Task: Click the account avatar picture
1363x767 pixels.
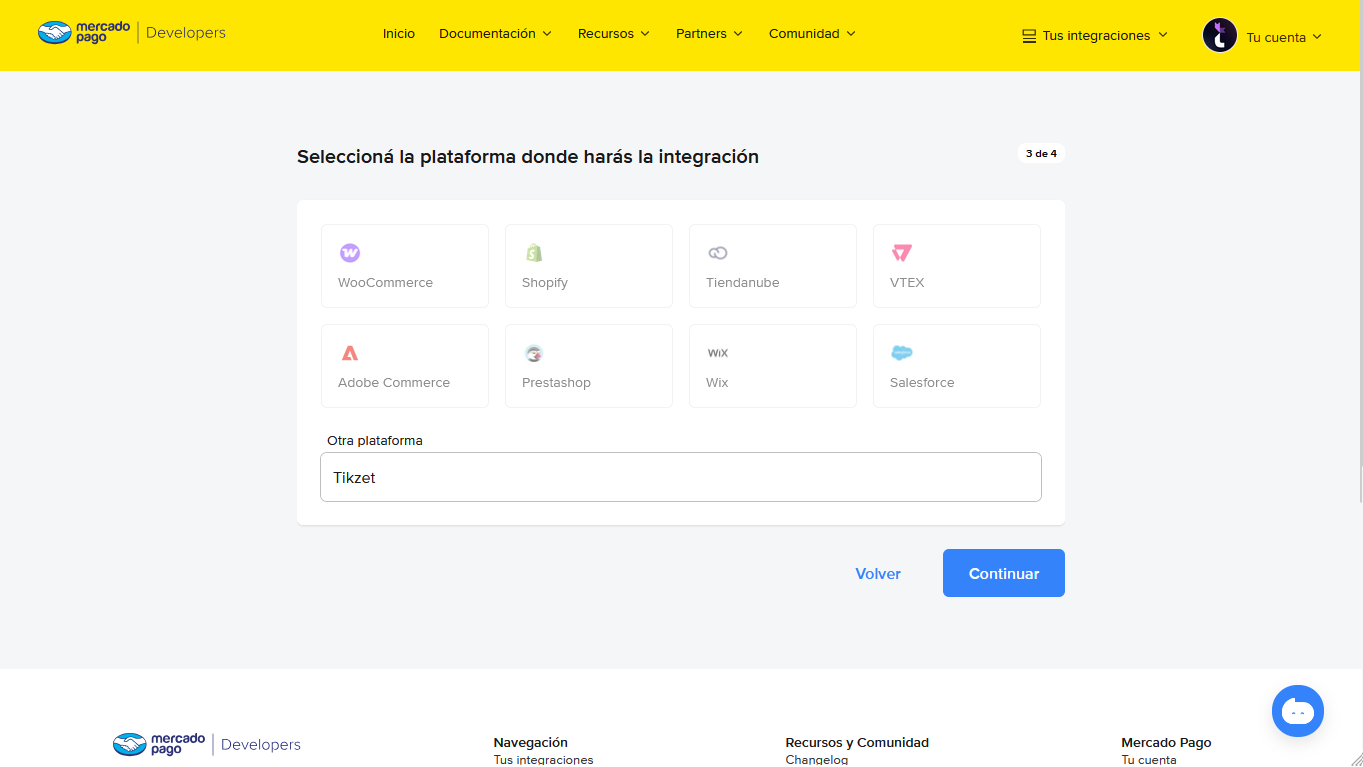Action: point(1220,36)
